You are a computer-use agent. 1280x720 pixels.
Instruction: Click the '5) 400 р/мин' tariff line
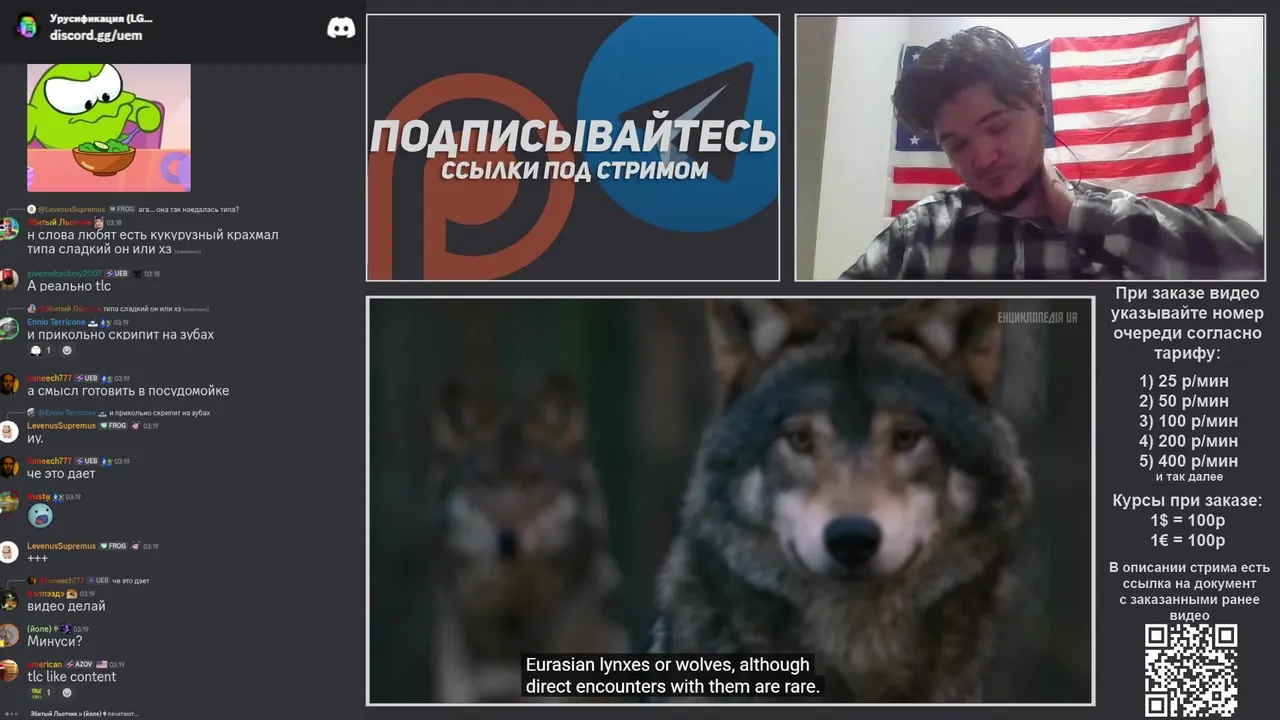(1188, 461)
